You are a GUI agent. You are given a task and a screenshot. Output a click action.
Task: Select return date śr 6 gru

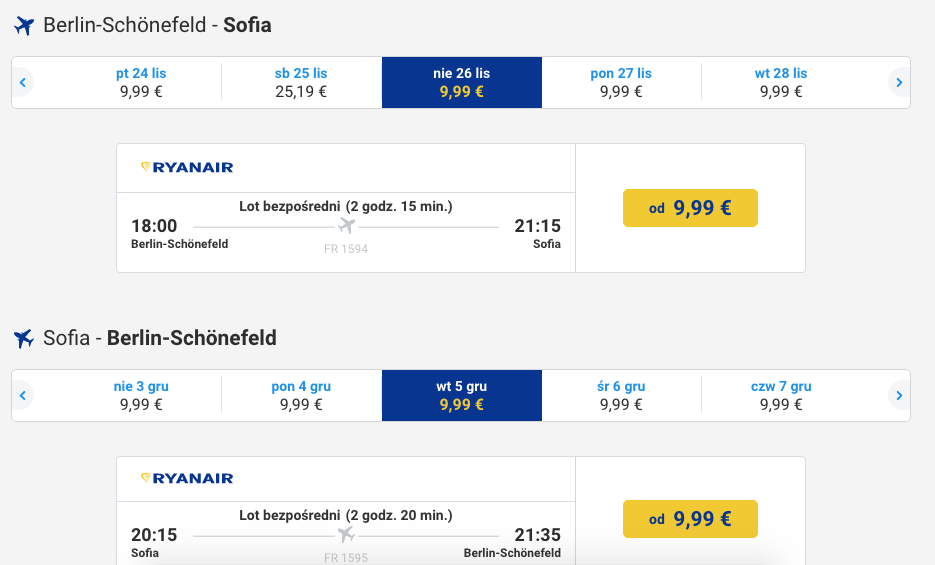(x=621, y=396)
